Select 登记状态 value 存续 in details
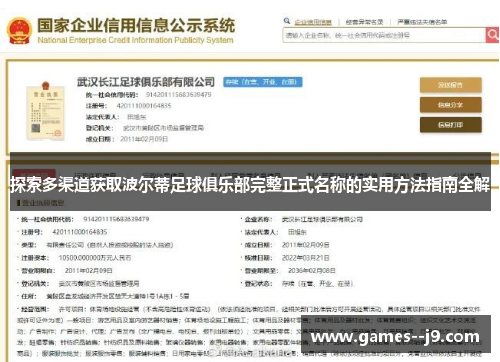This screenshot has width=500, height=362. click(317, 284)
